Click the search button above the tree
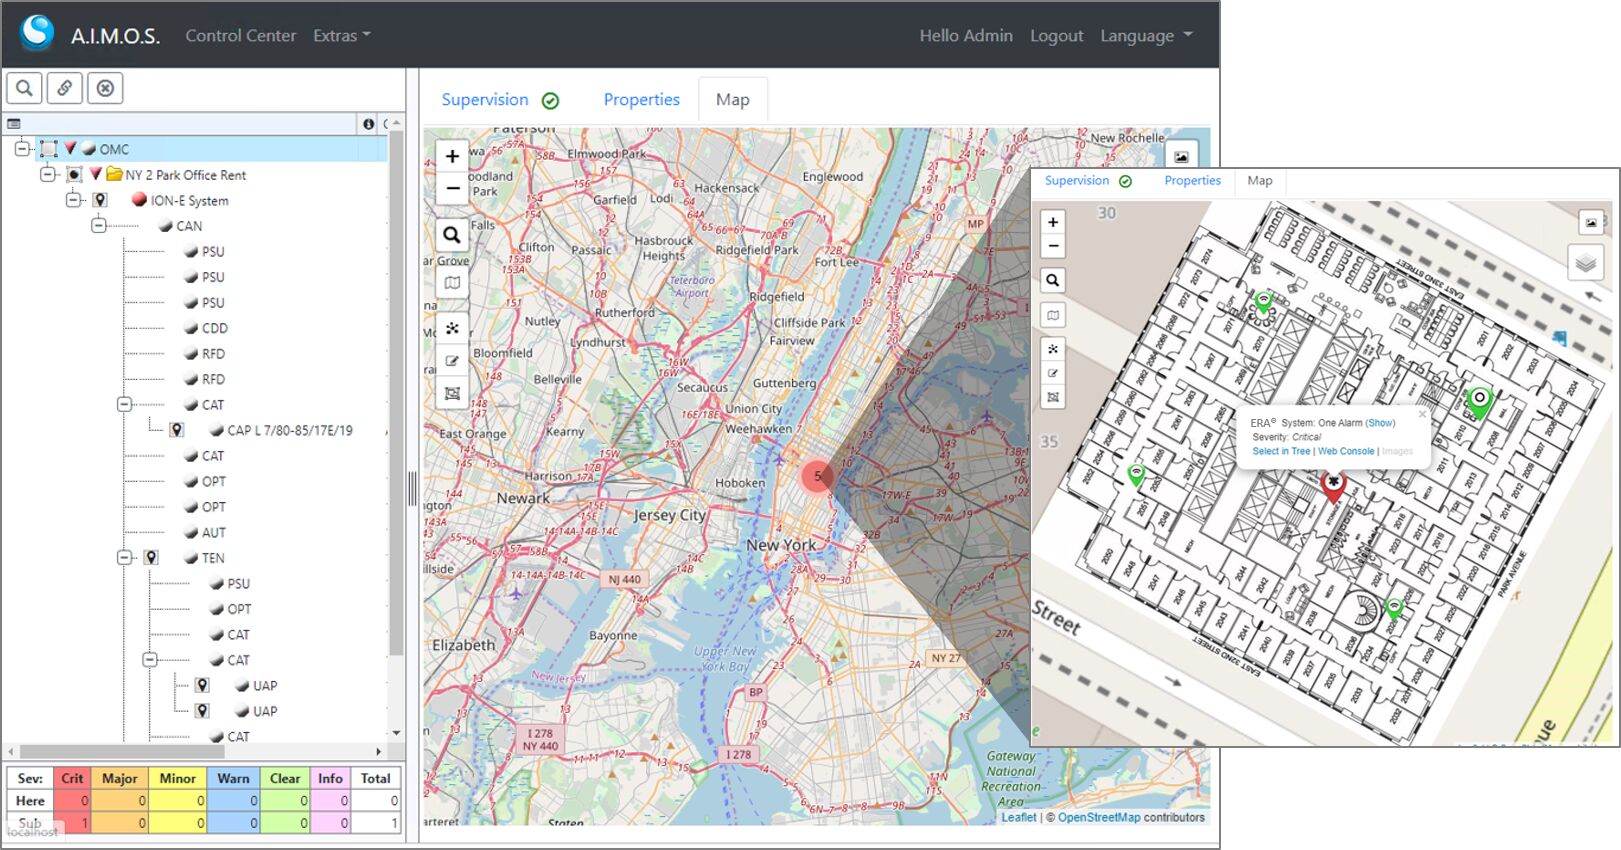 tap(24, 88)
